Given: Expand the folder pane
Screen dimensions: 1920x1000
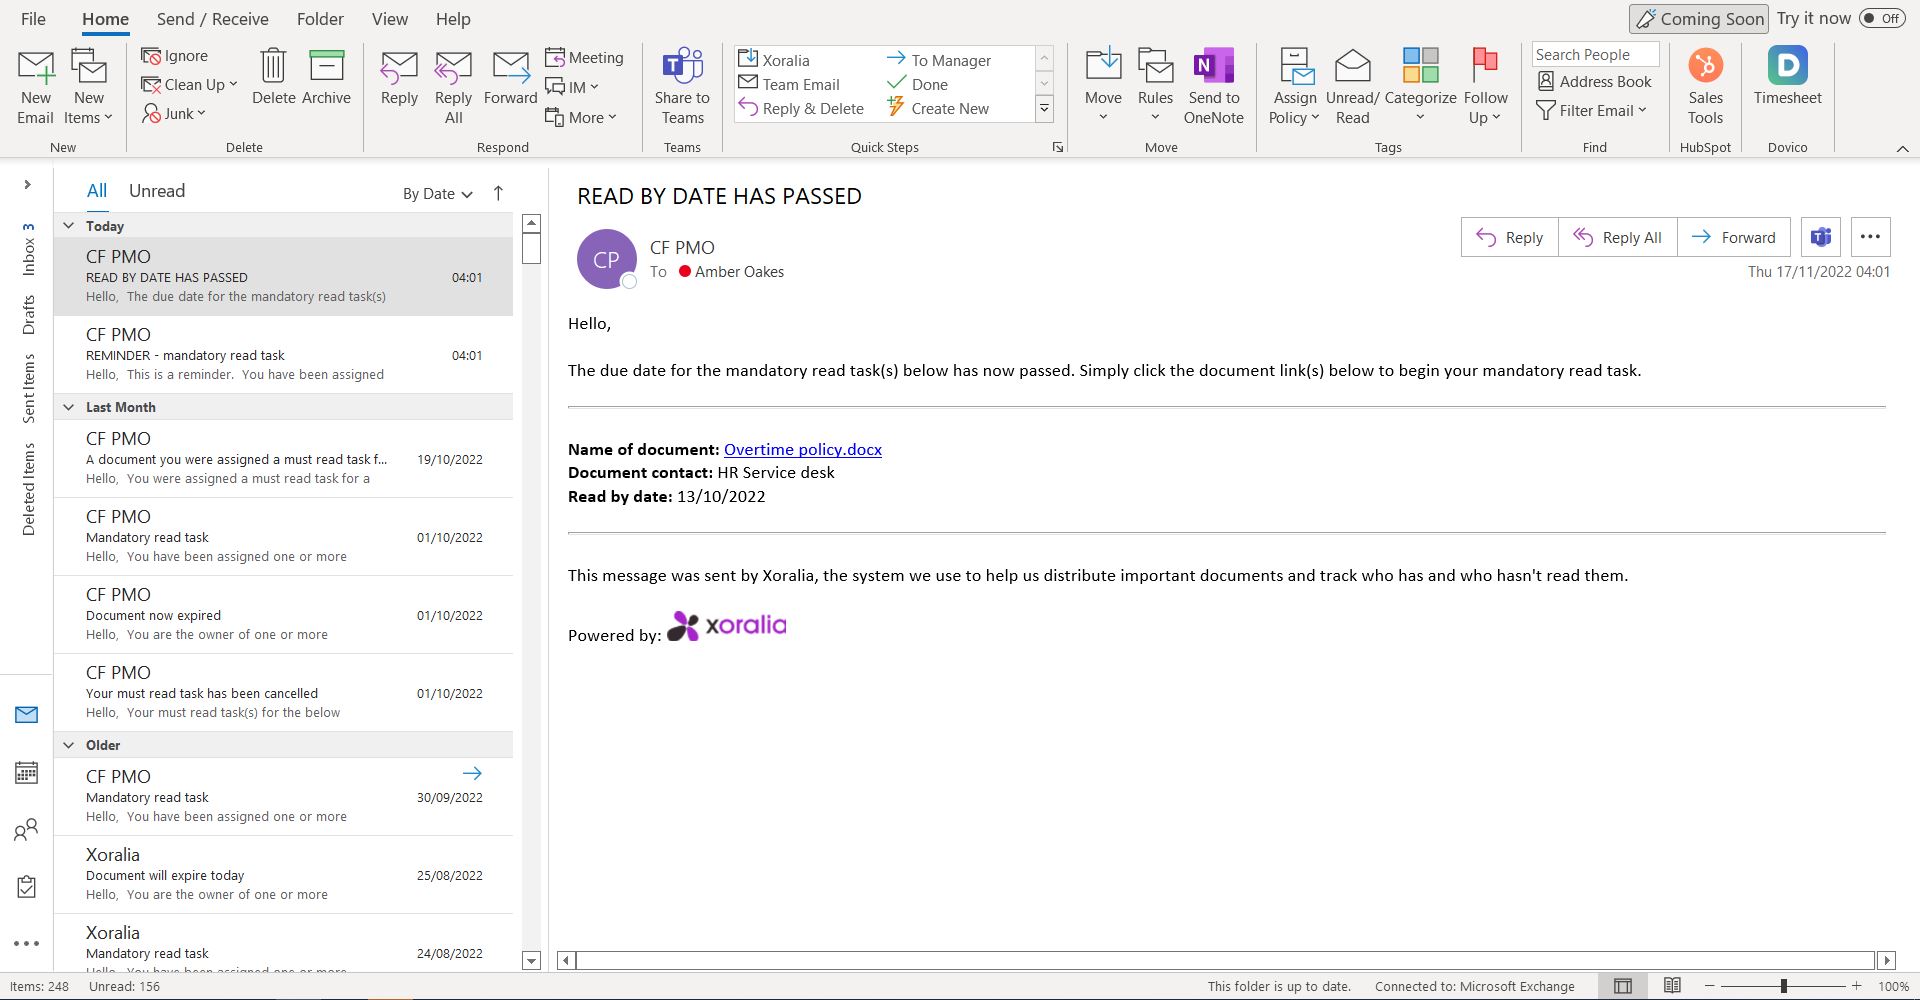Looking at the screenshot, I should [27, 184].
